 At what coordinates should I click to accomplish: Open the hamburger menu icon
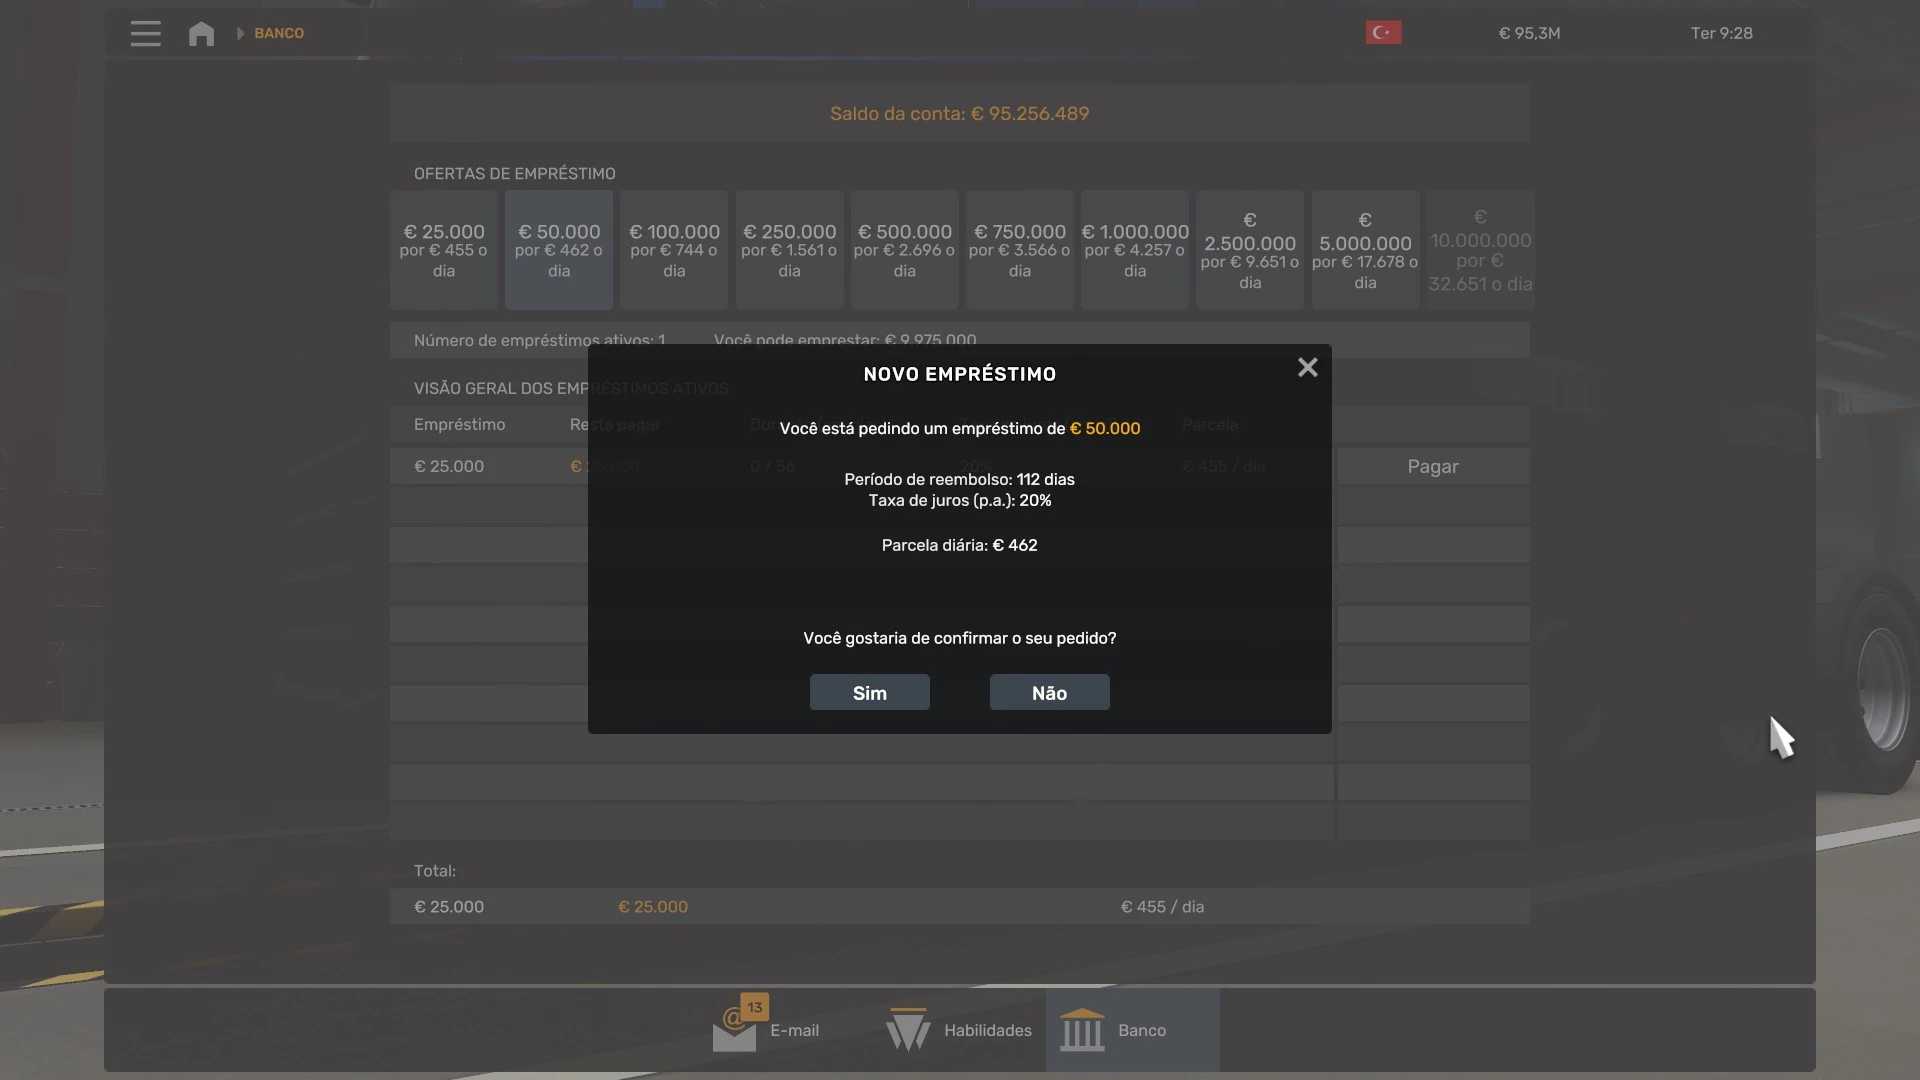145,33
